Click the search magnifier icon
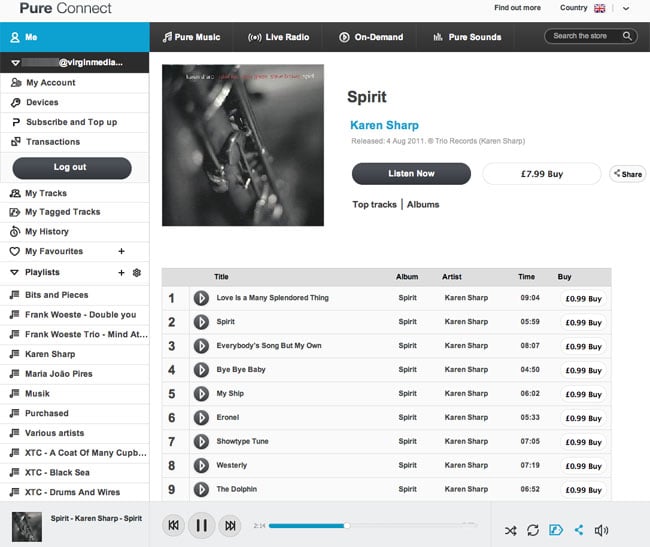This screenshot has height=547, width=650. (627, 36)
